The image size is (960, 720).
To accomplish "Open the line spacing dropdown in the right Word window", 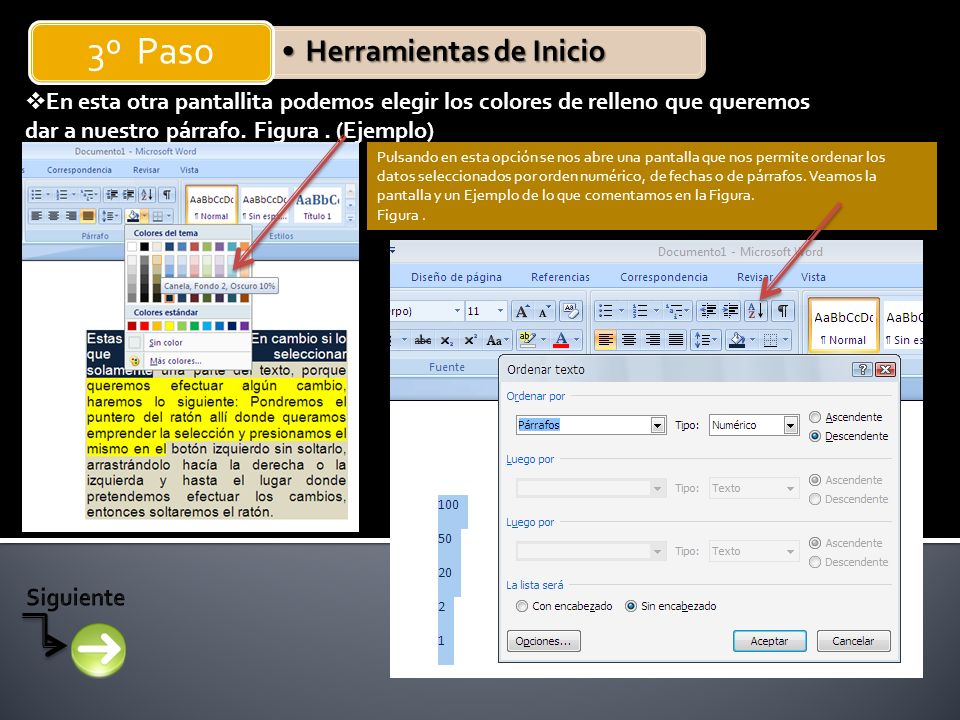I will [707, 339].
